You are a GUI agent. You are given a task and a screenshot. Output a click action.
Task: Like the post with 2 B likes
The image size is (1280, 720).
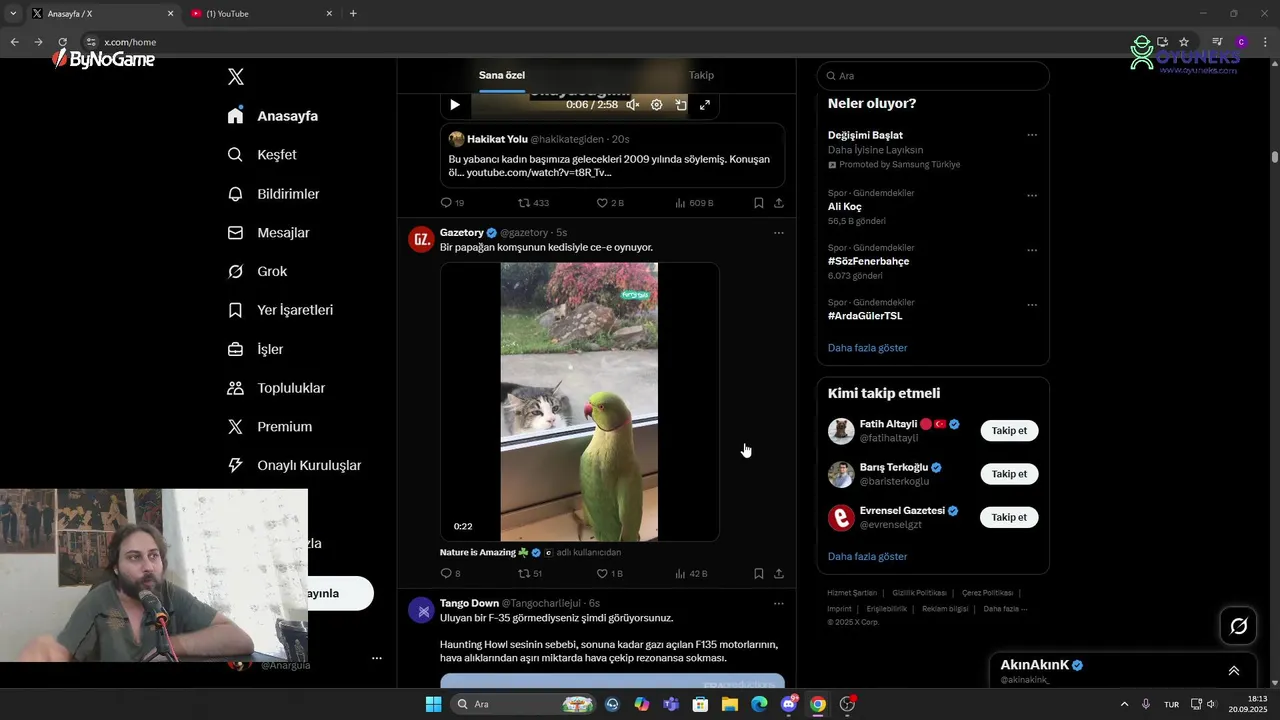tap(610, 203)
